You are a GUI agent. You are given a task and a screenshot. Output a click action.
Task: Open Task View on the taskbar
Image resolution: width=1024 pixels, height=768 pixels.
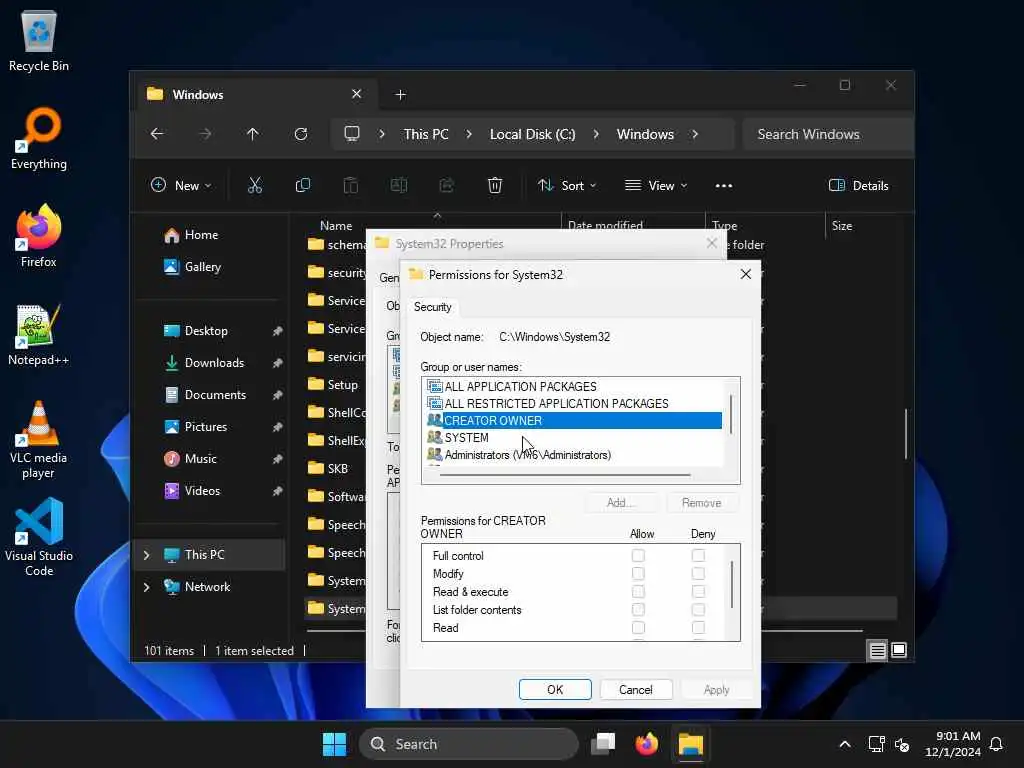click(603, 744)
